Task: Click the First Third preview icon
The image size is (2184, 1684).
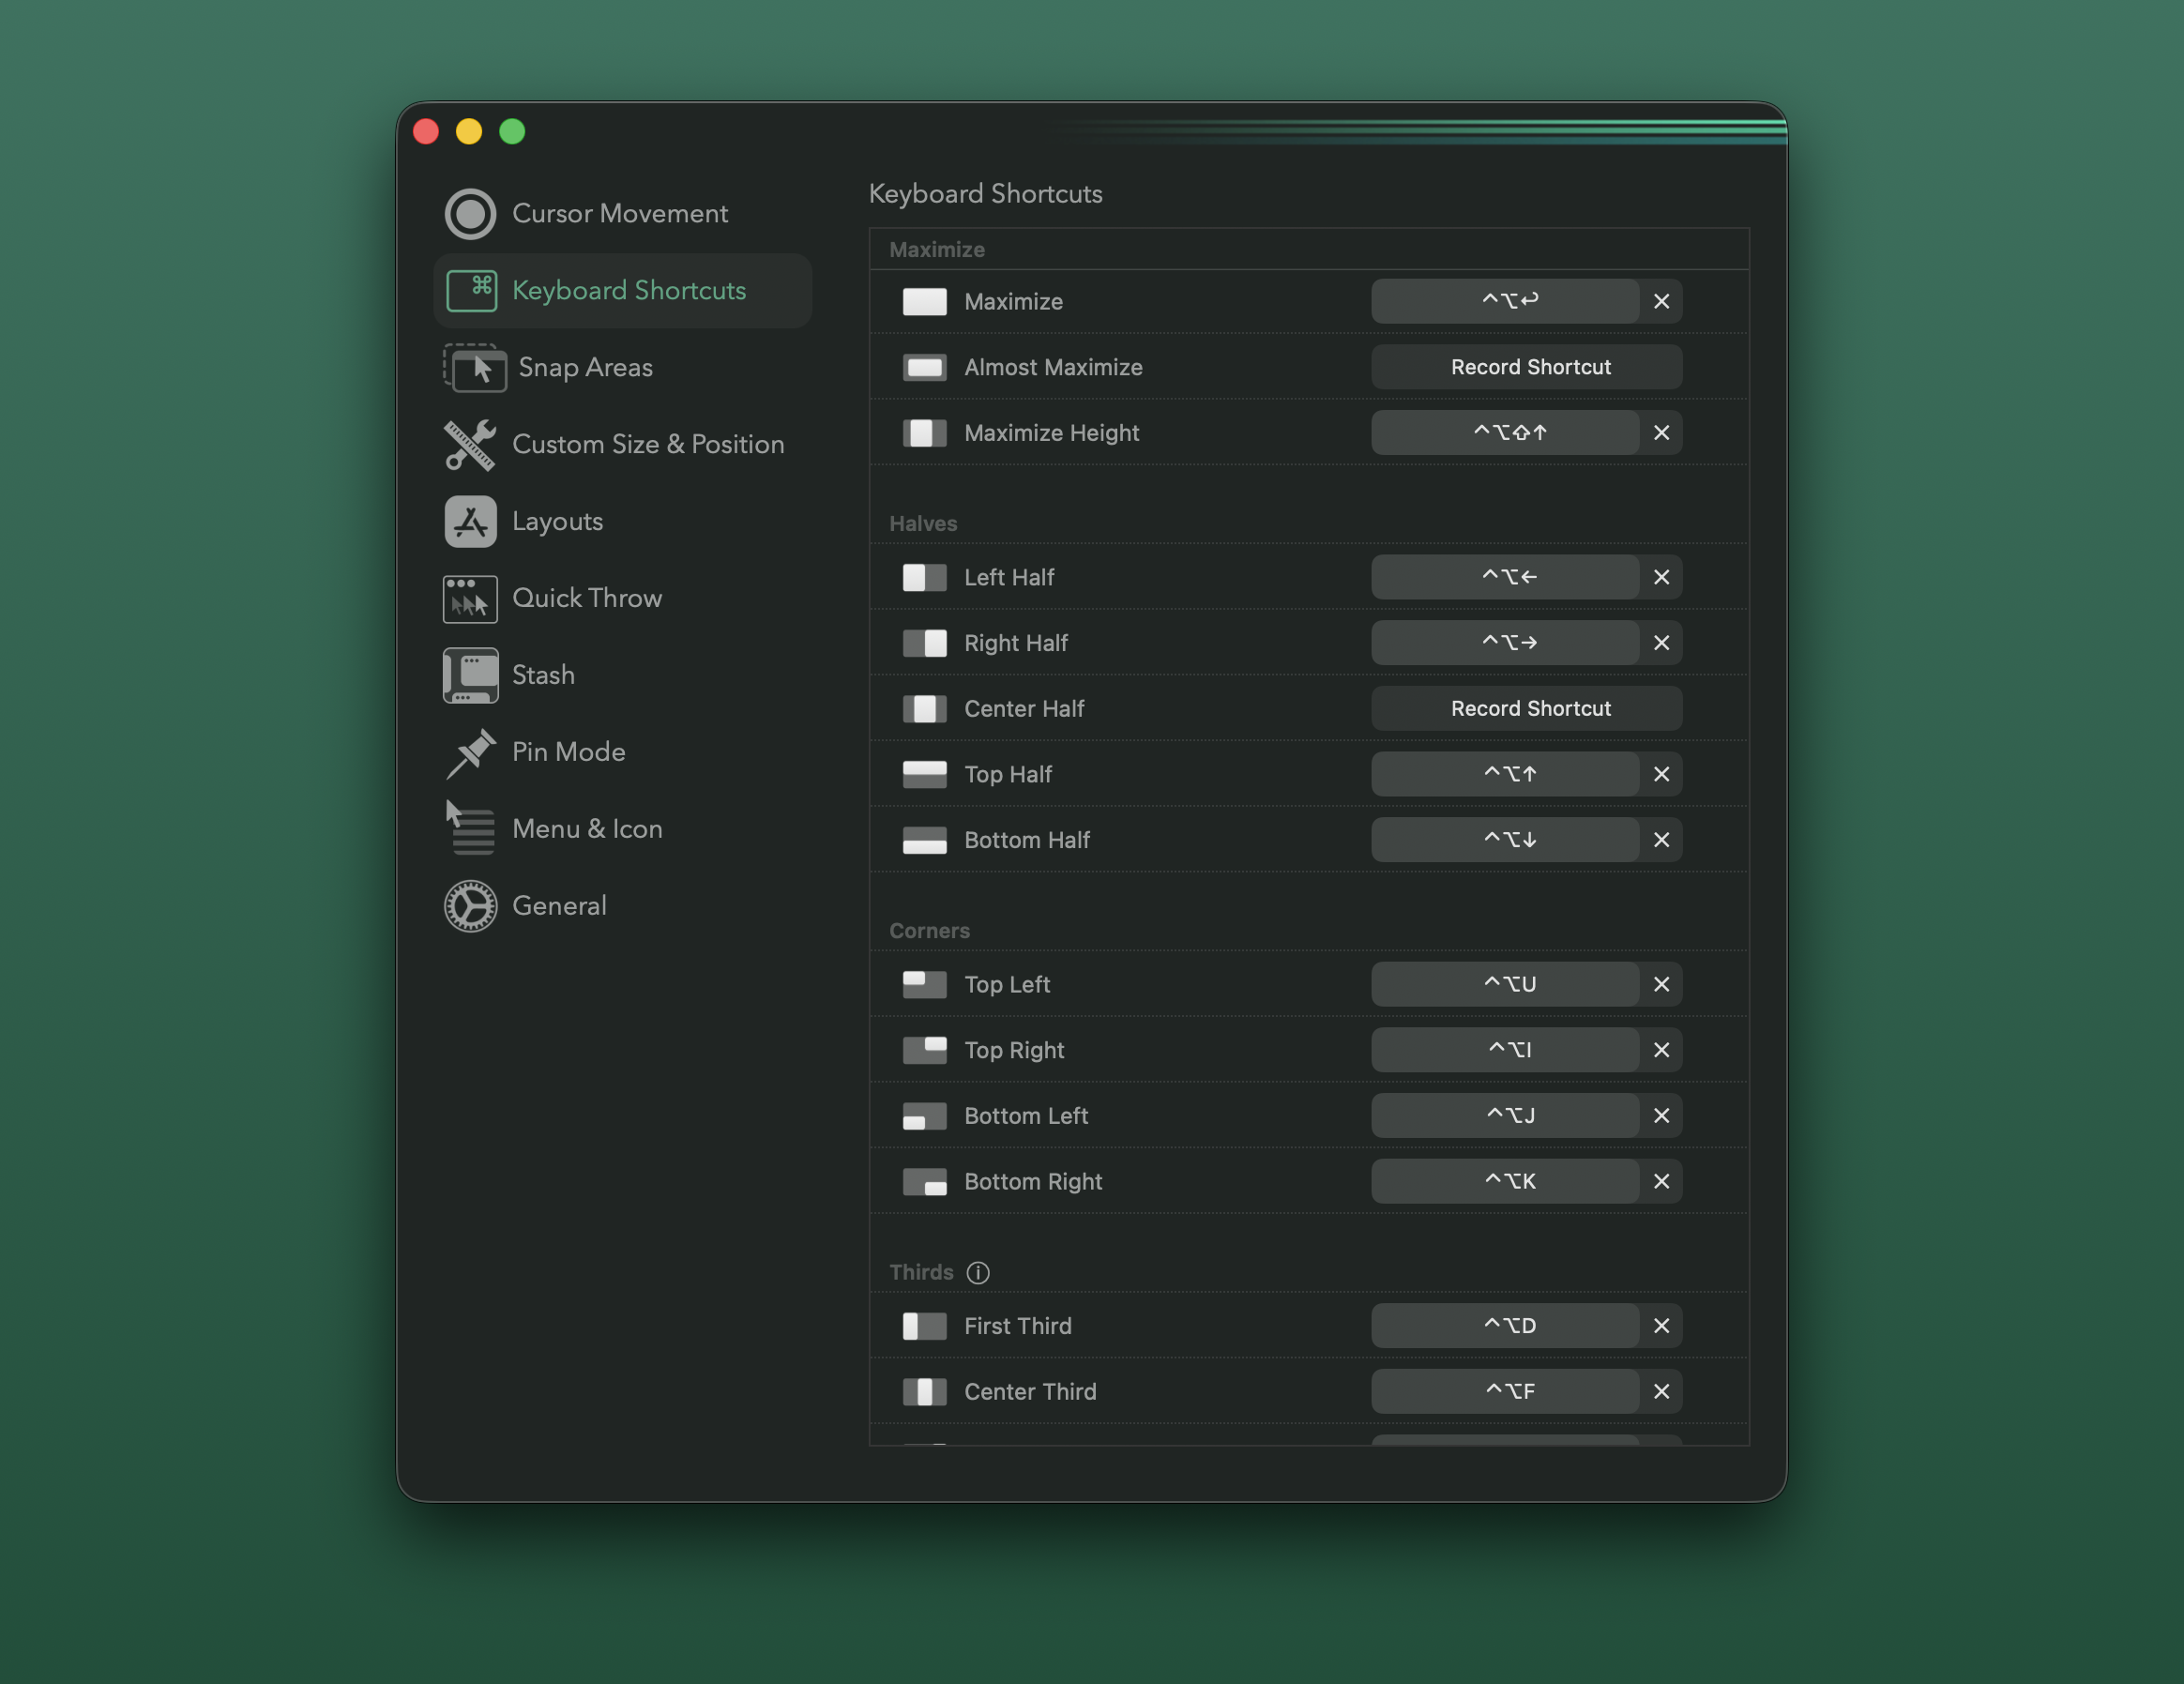Action: (924, 1326)
